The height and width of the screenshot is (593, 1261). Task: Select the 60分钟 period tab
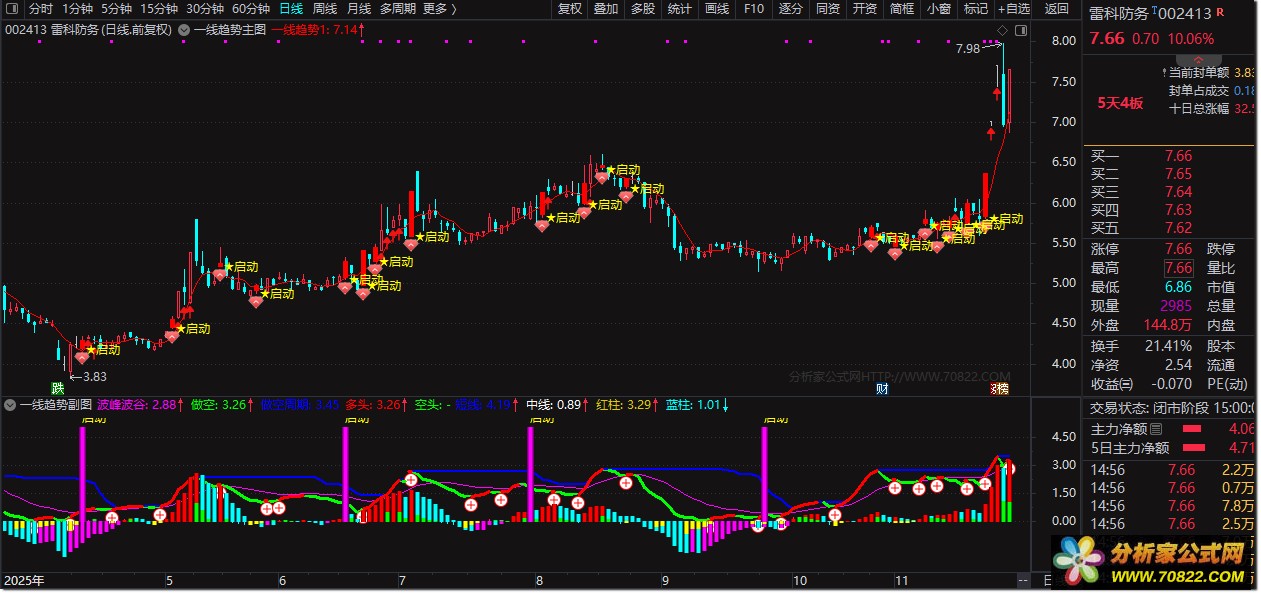click(251, 9)
